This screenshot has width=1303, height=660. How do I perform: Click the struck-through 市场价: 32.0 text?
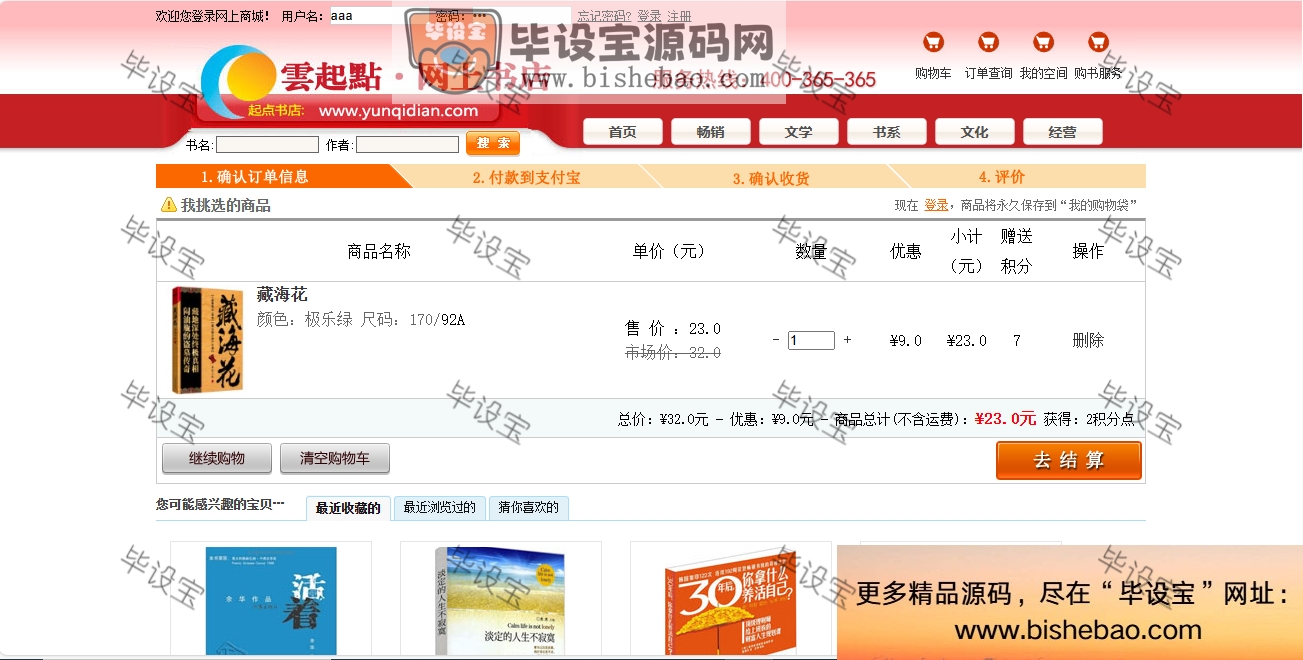coord(673,353)
